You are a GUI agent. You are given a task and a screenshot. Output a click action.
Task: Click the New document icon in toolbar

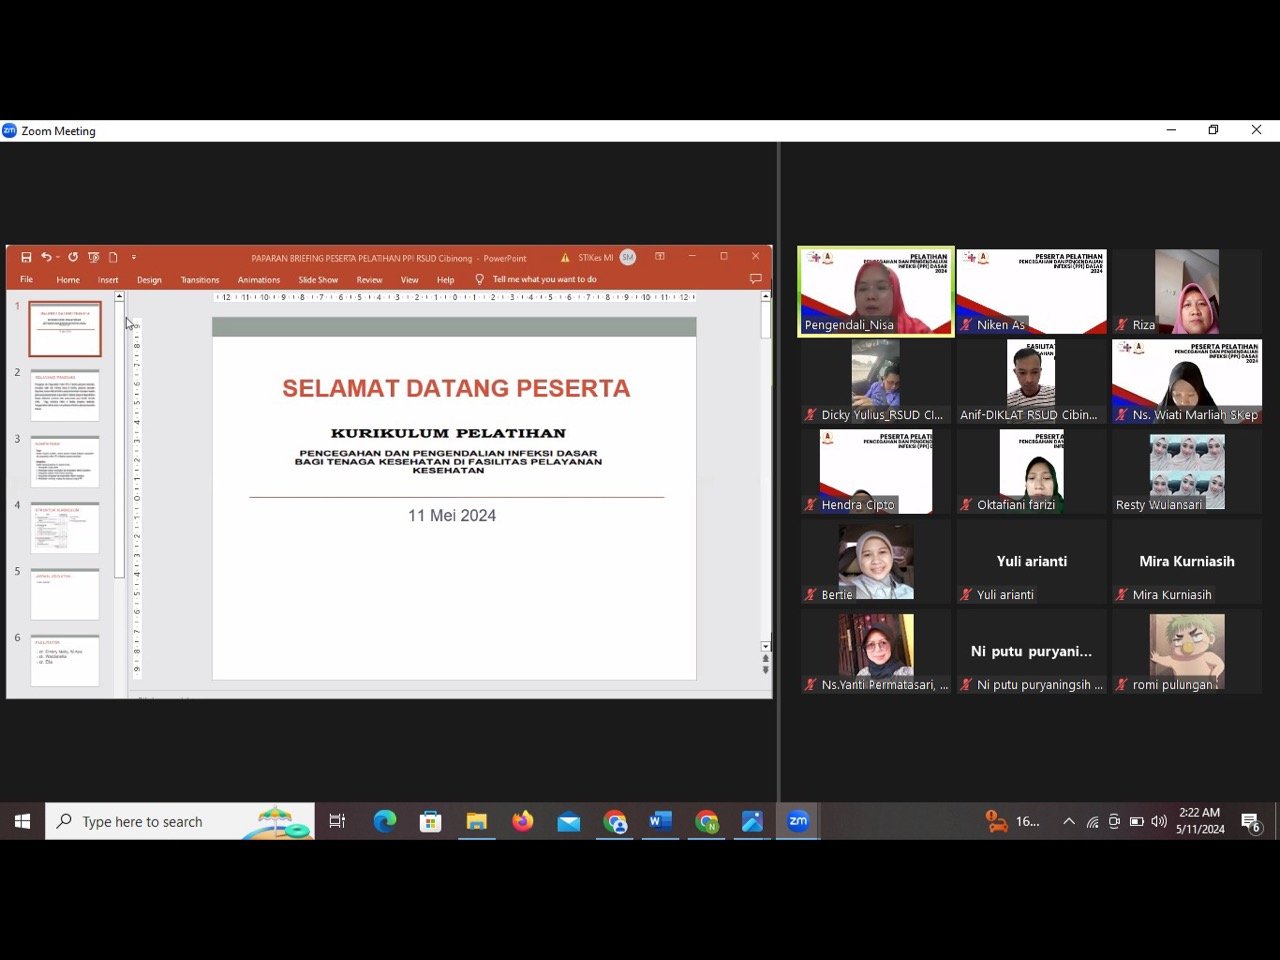(x=113, y=257)
